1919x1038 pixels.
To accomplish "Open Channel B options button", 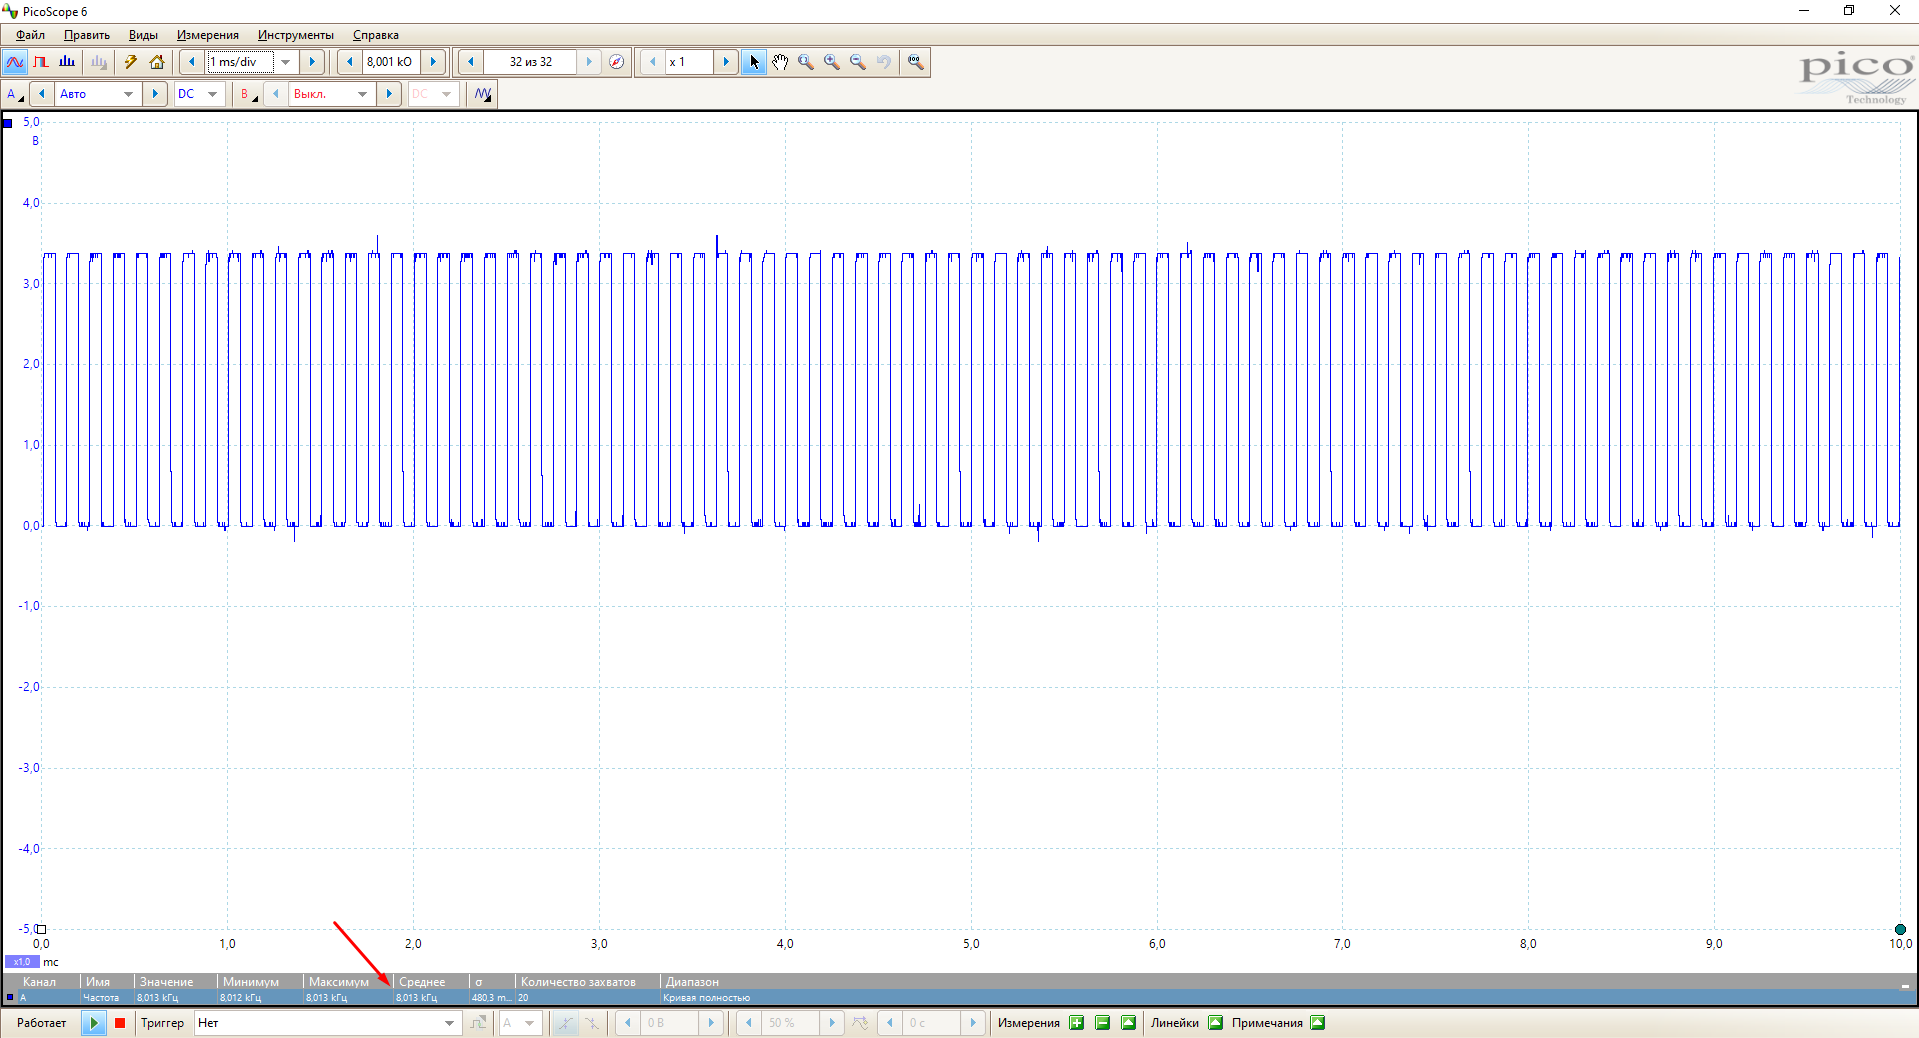I will coord(248,94).
